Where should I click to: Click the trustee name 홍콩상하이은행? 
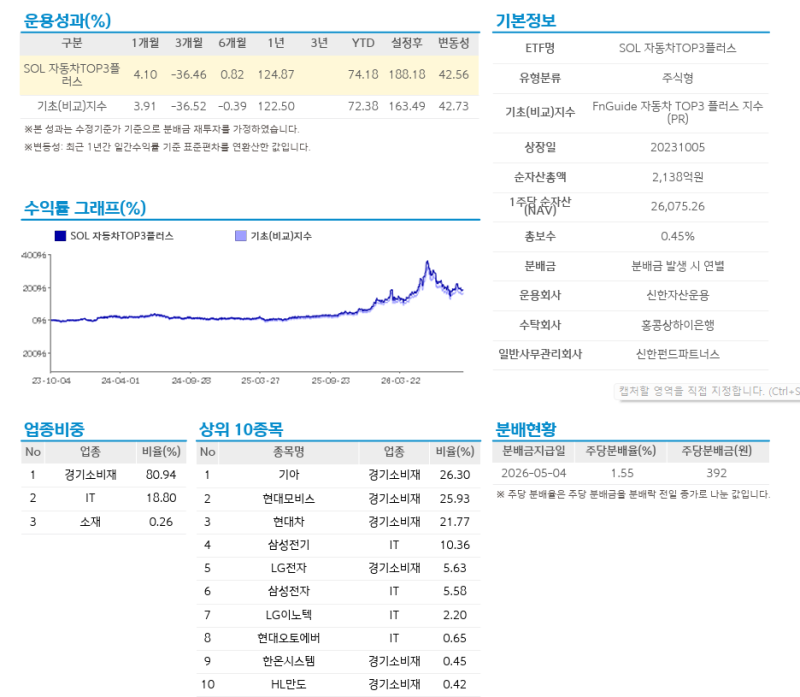[678, 325]
